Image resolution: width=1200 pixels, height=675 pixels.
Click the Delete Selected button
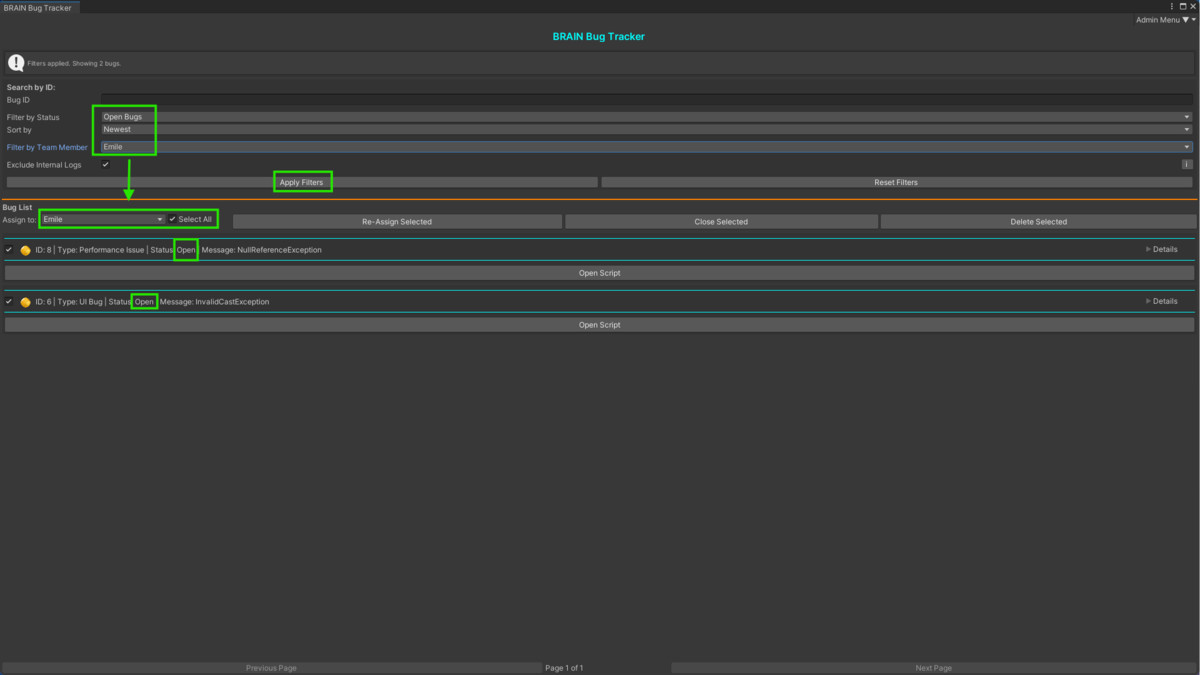1038,222
